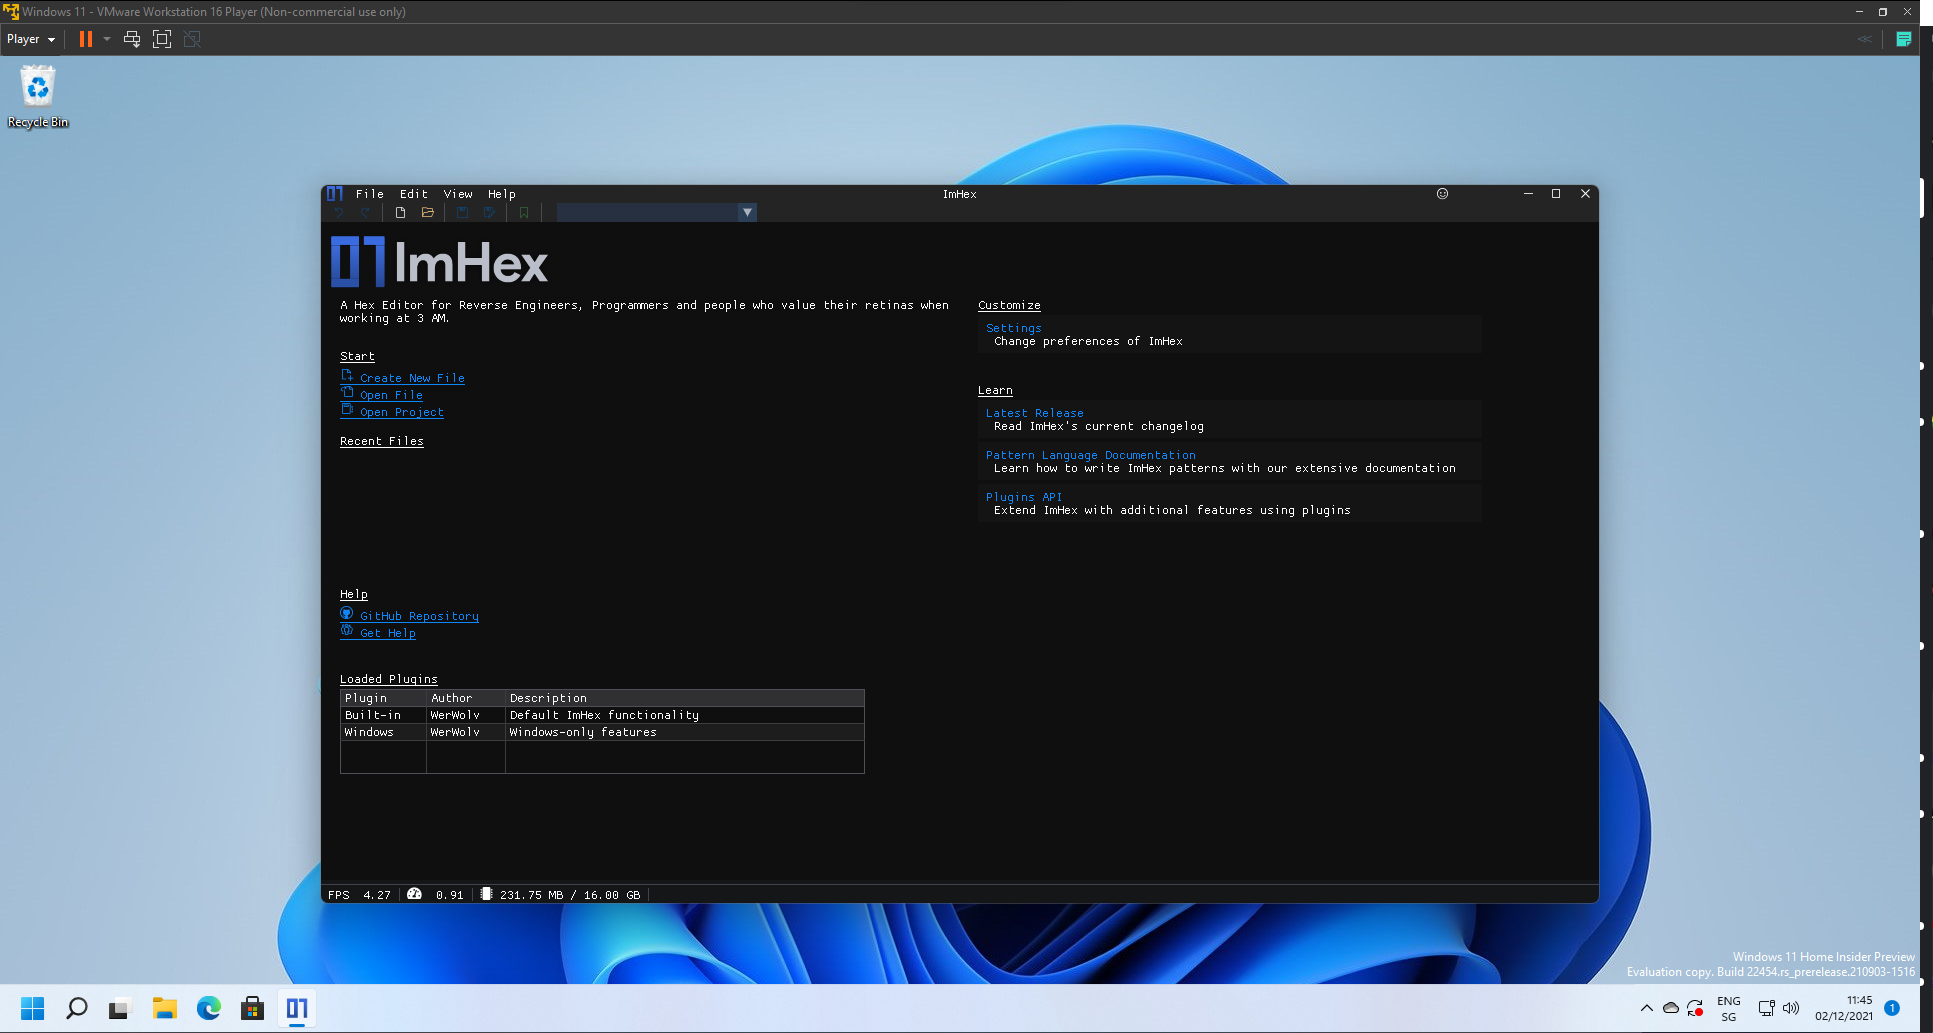1933x1033 pixels.
Task: Select the green bookmark icon on the toolbar
Action: point(523,212)
